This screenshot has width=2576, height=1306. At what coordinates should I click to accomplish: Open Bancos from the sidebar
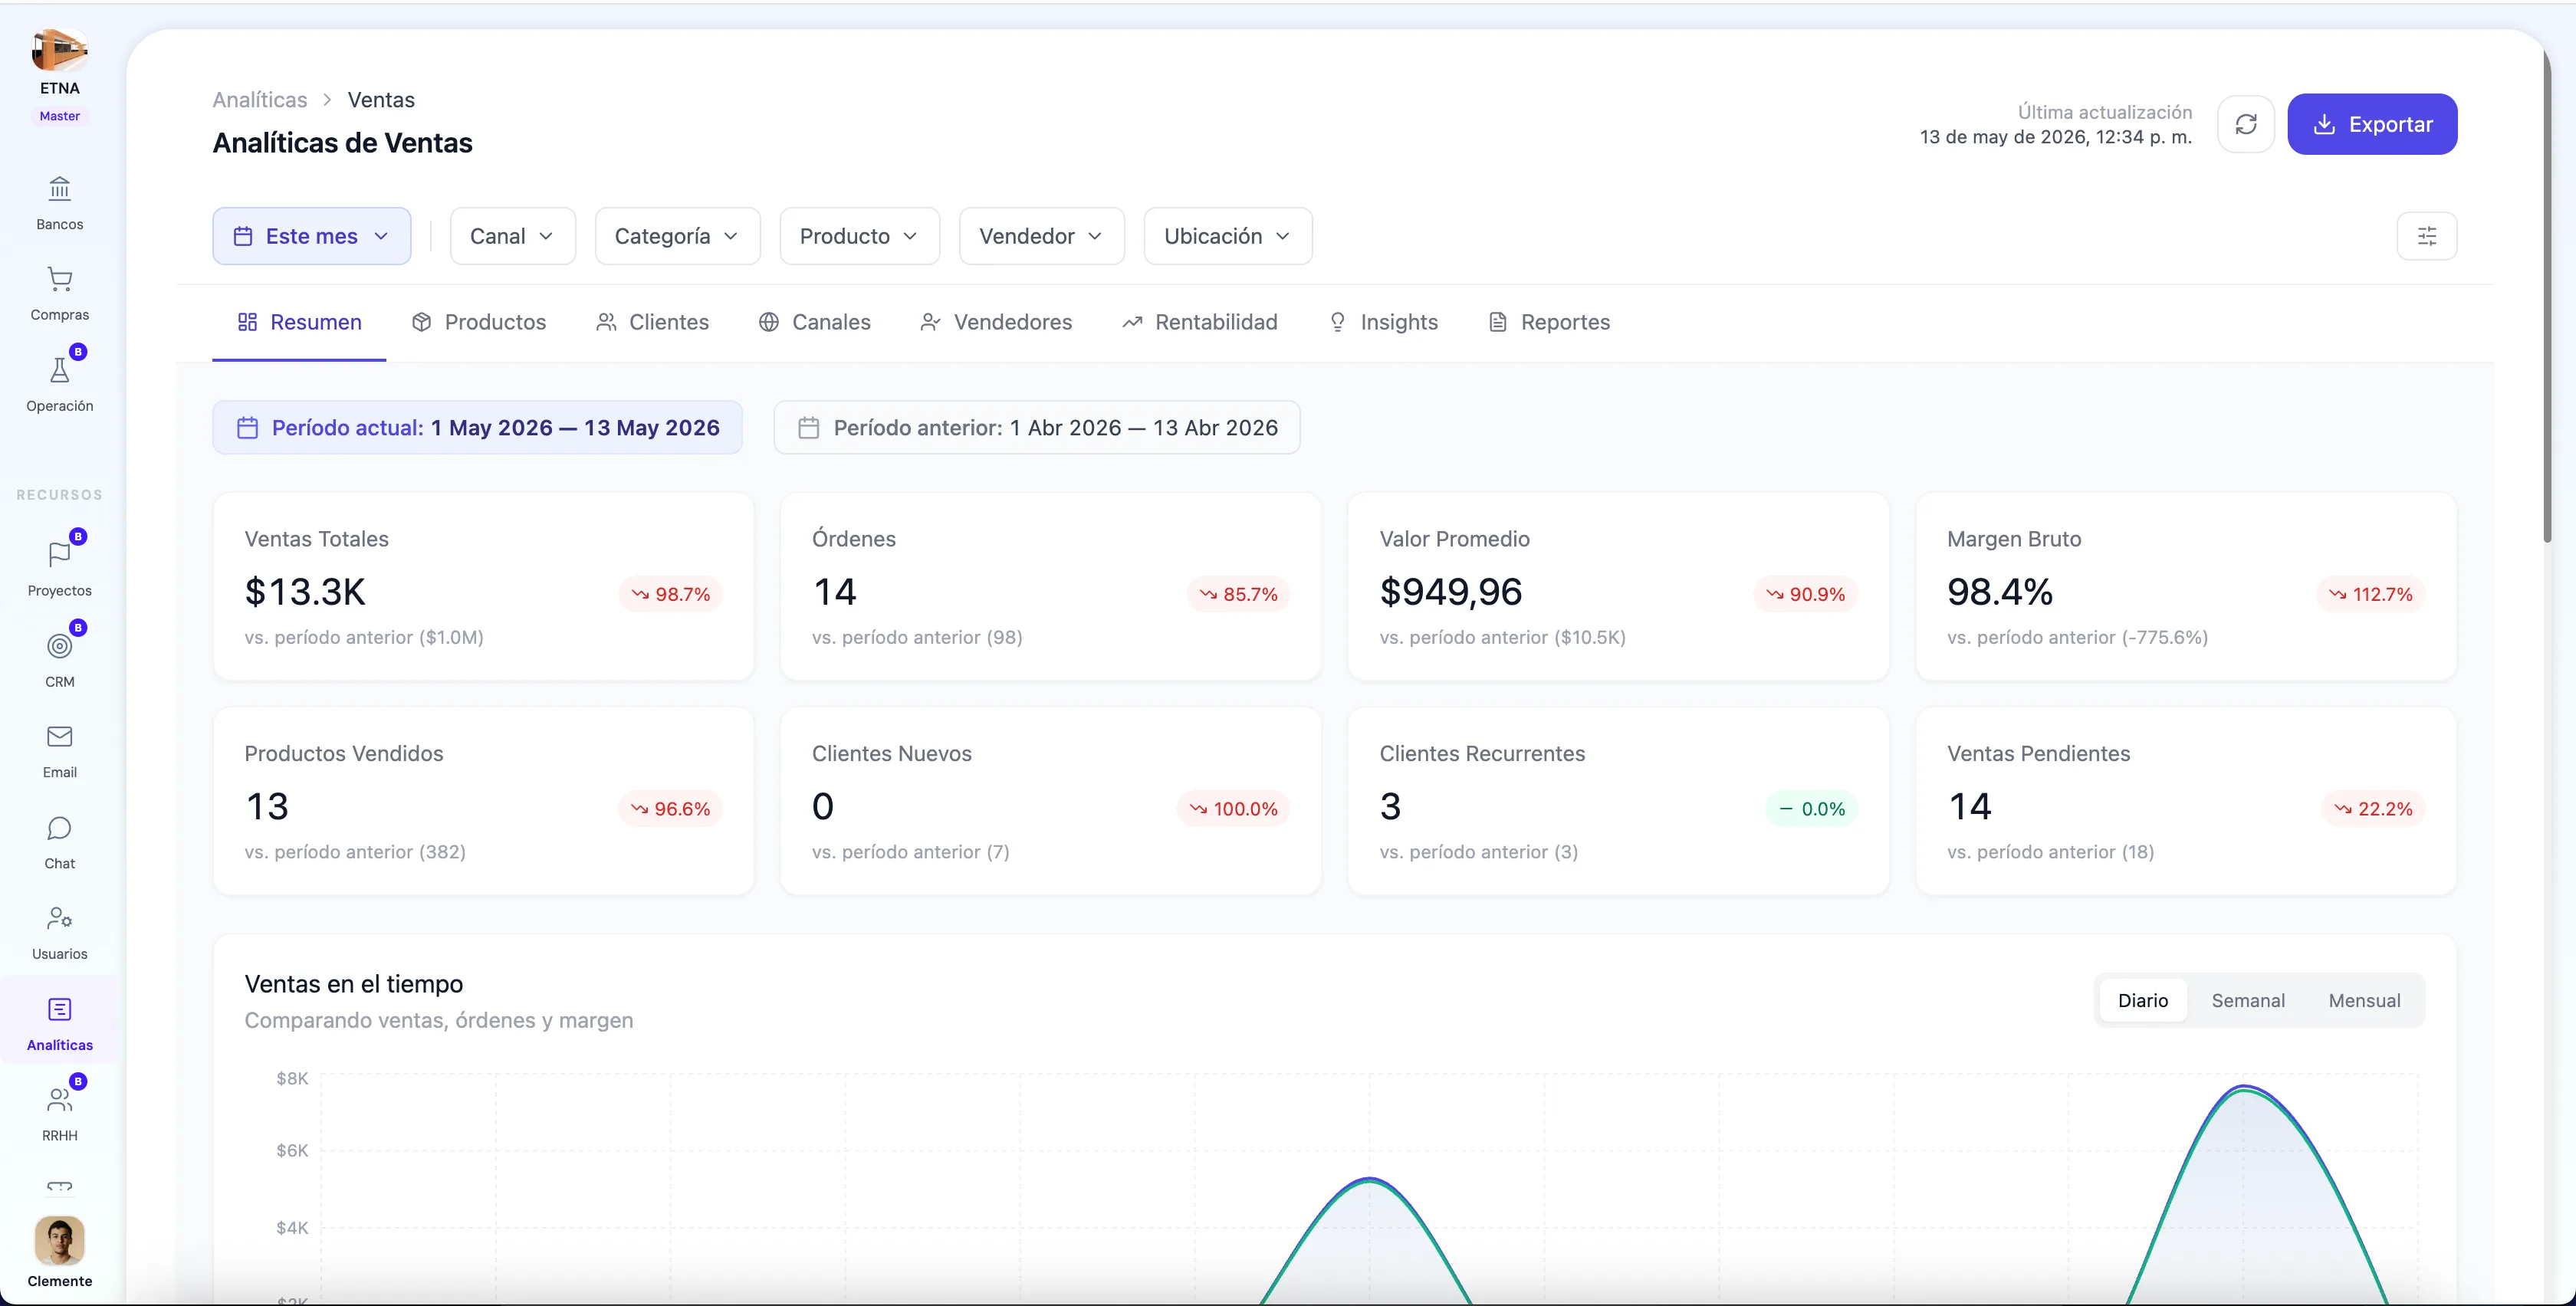click(60, 203)
